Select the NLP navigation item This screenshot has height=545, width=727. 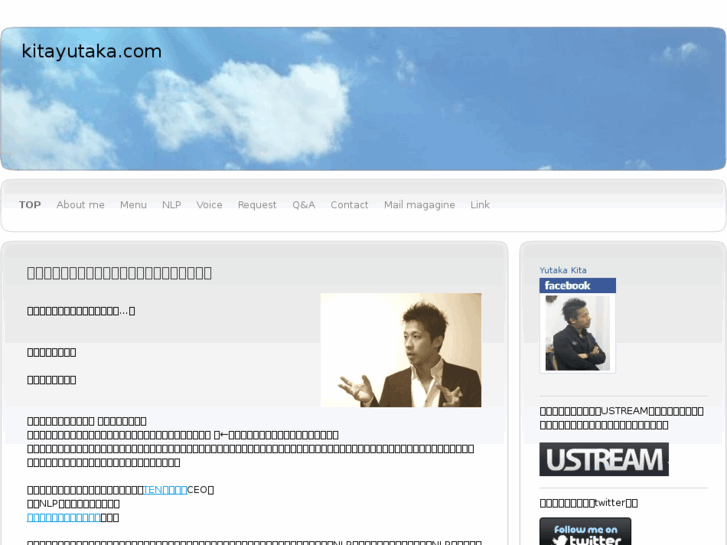(x=172, y=205)
